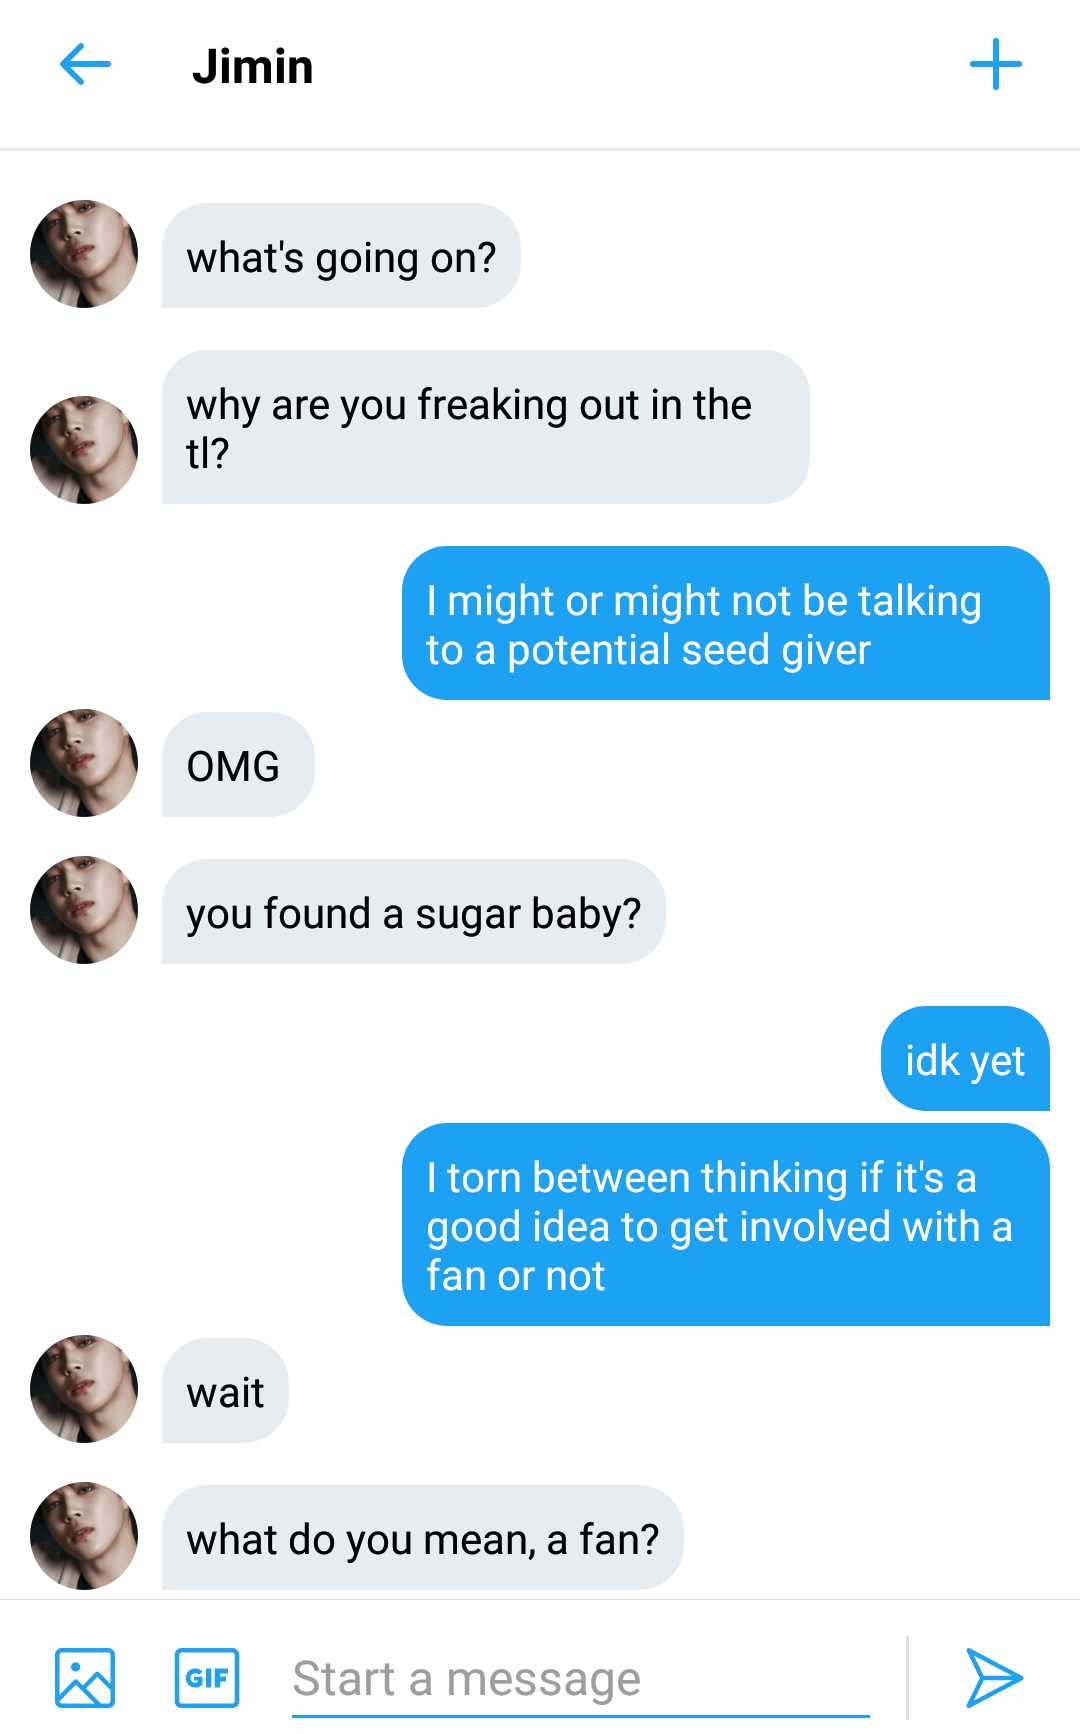This screenshot has width=1080, height=1734.
Task: Select the you found a sugar baby? bubble
Action: [414, 912]
